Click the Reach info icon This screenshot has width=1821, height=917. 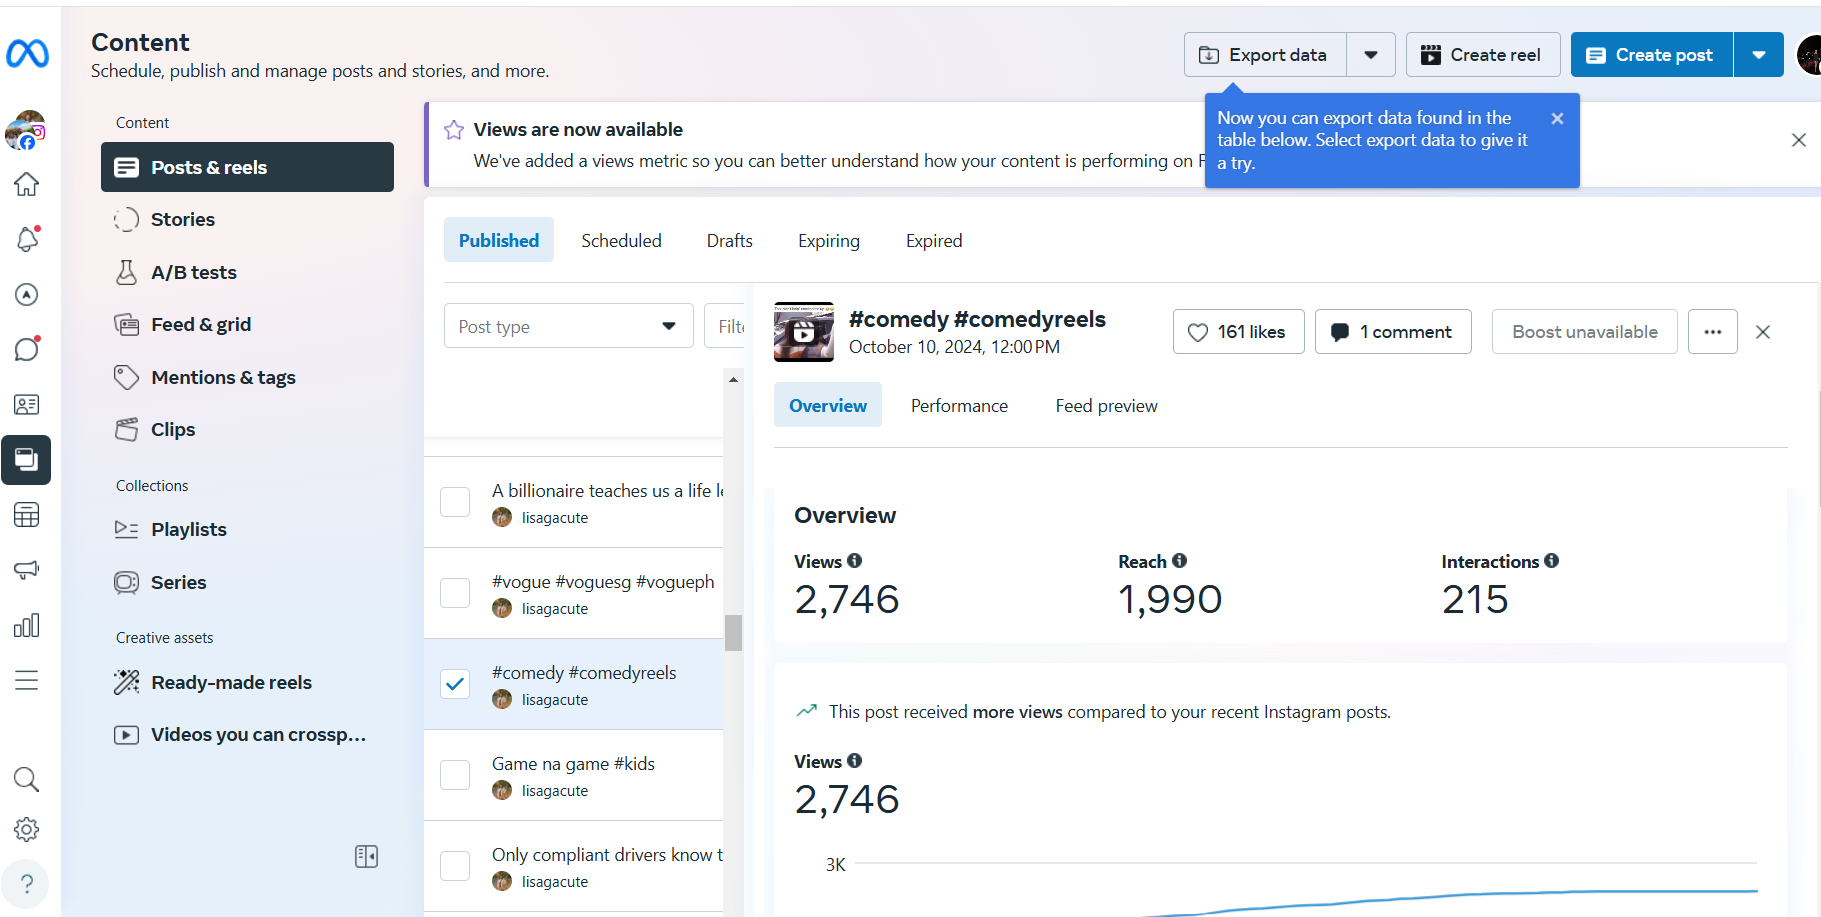pyautogui.click(x=1179, y=561)
